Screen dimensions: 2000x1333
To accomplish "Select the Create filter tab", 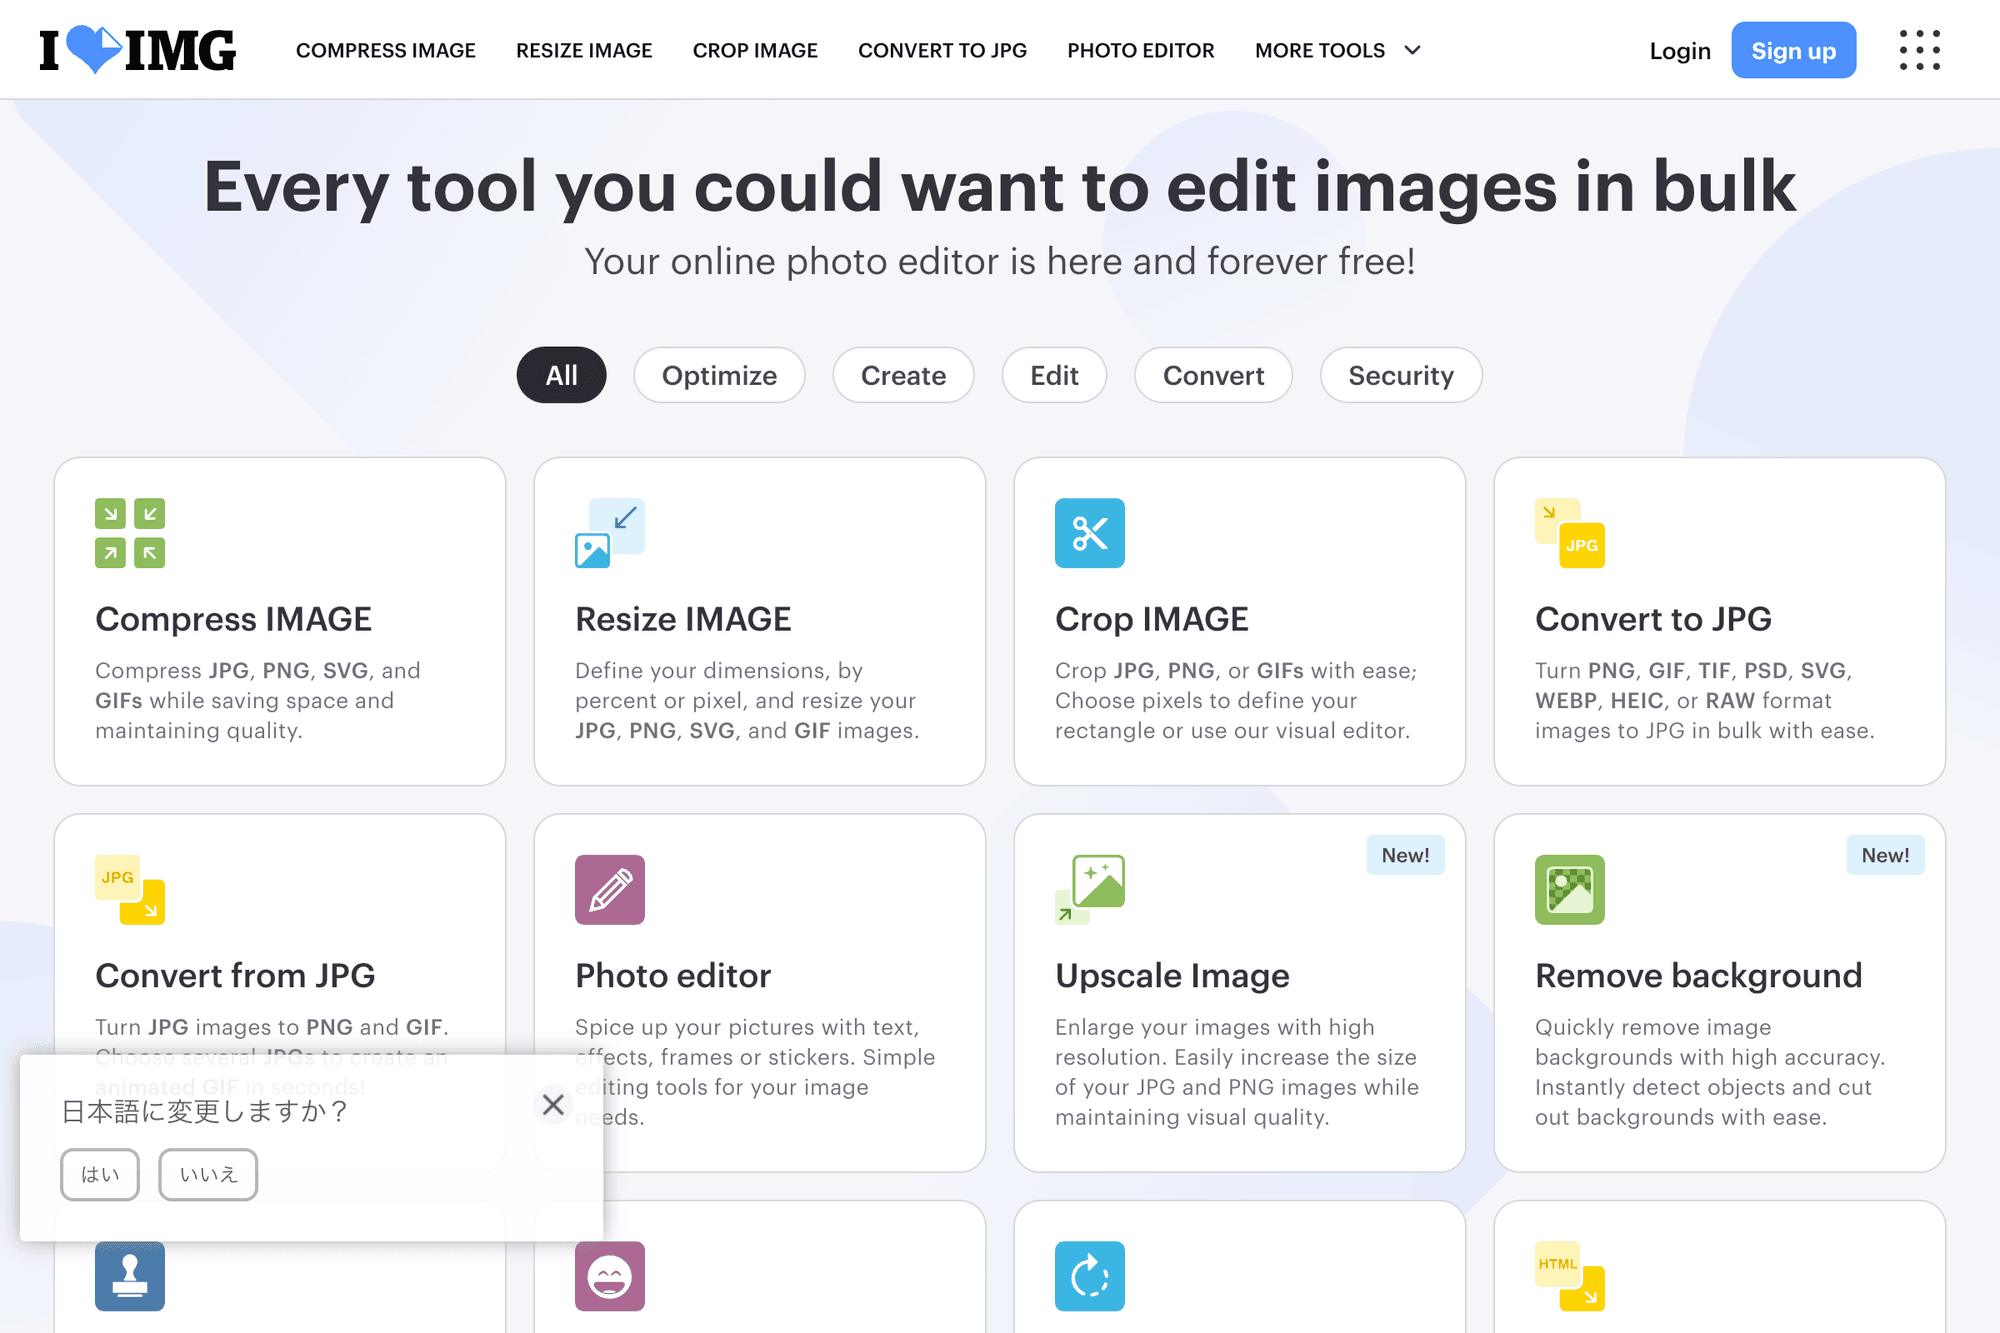I will click(903, 375).
